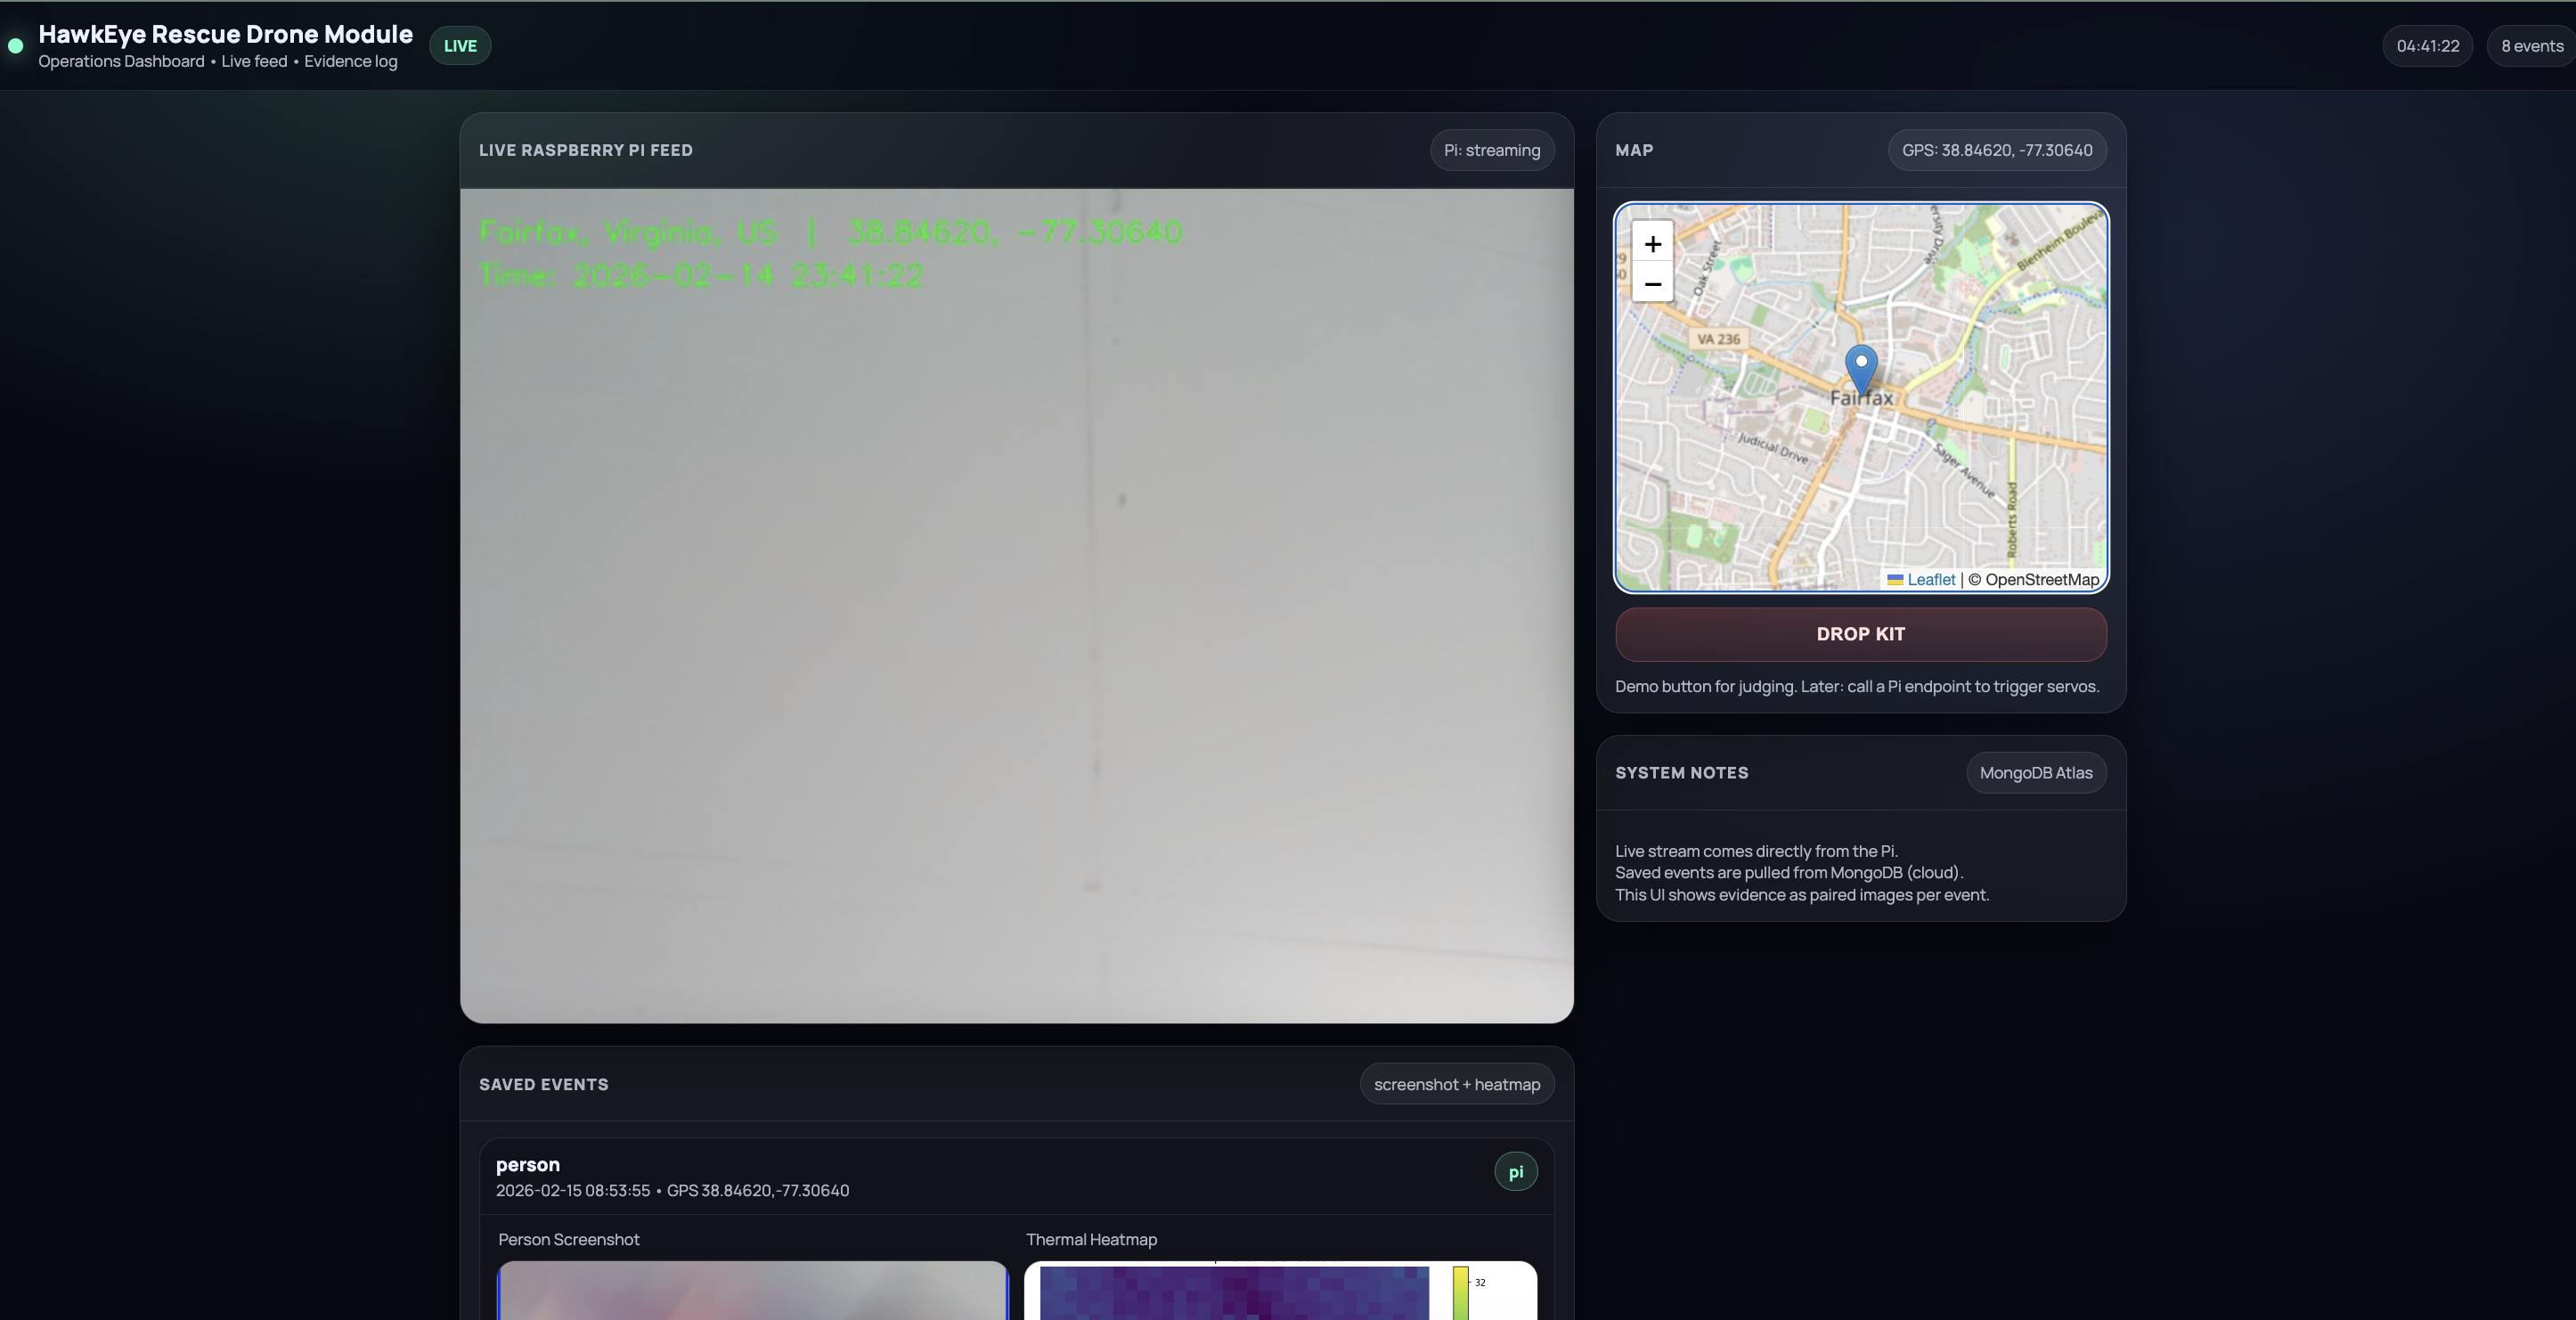The width and height of the screenshot is (2576, 1320).
Task: Click the LIVE status badge
Action: (460, 46)
